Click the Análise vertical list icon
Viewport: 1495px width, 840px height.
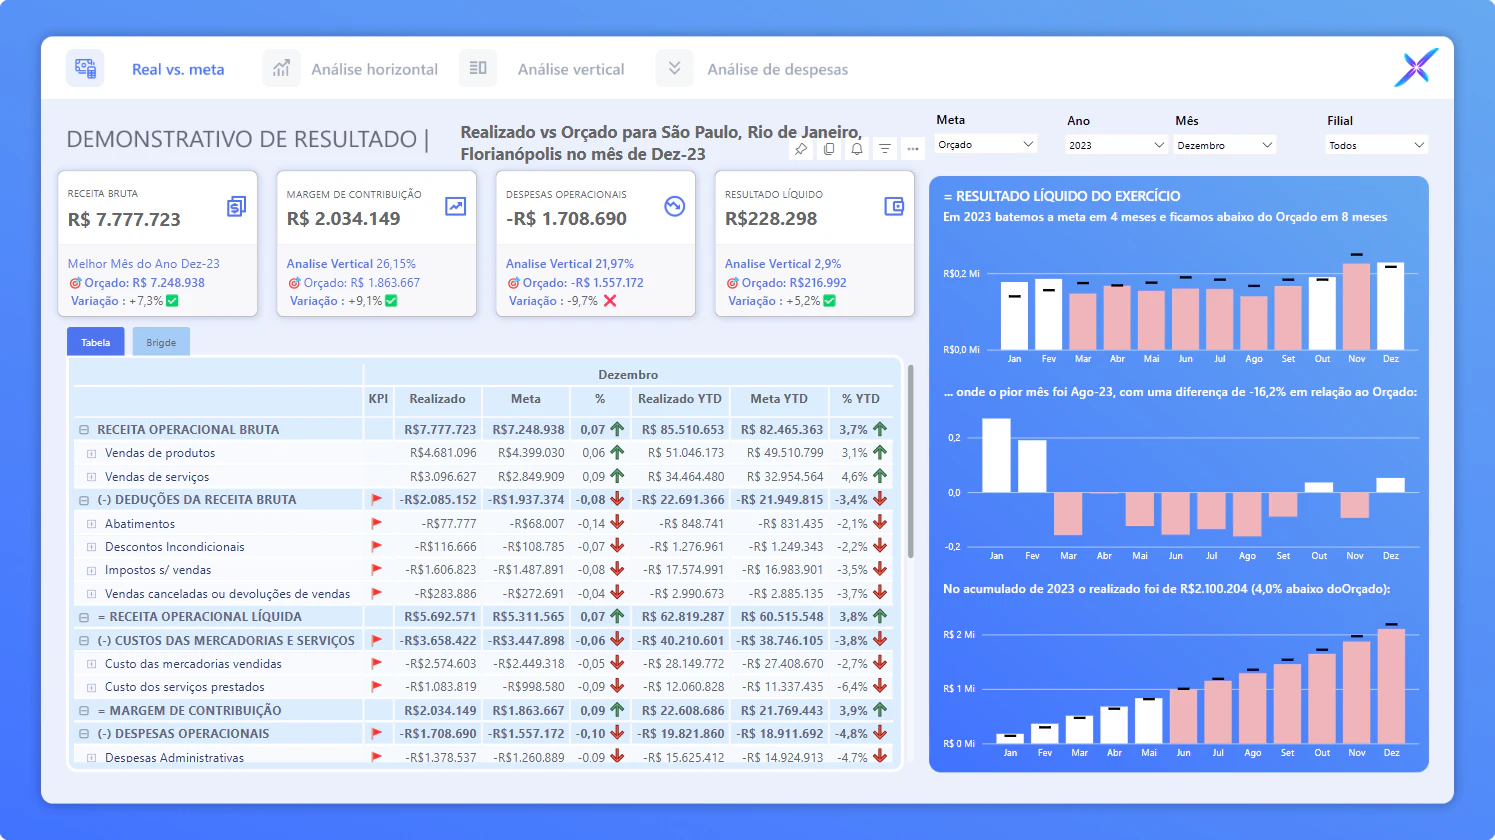click(x=478, y=68)
